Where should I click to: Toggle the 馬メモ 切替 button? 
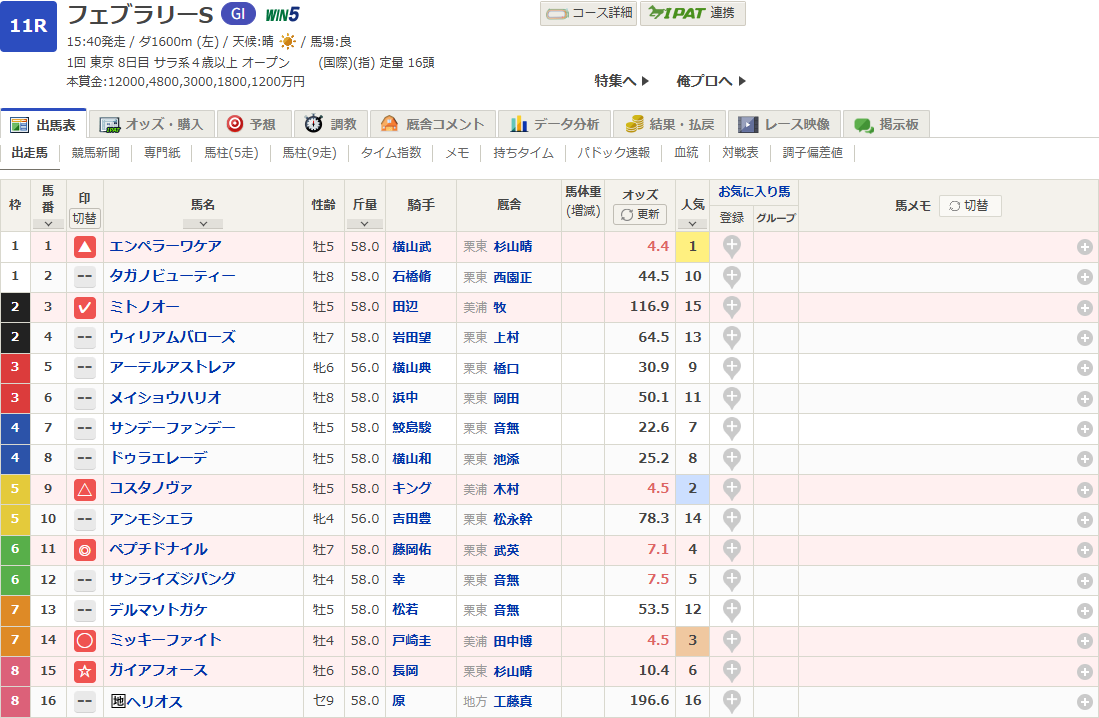pos(969,206)
